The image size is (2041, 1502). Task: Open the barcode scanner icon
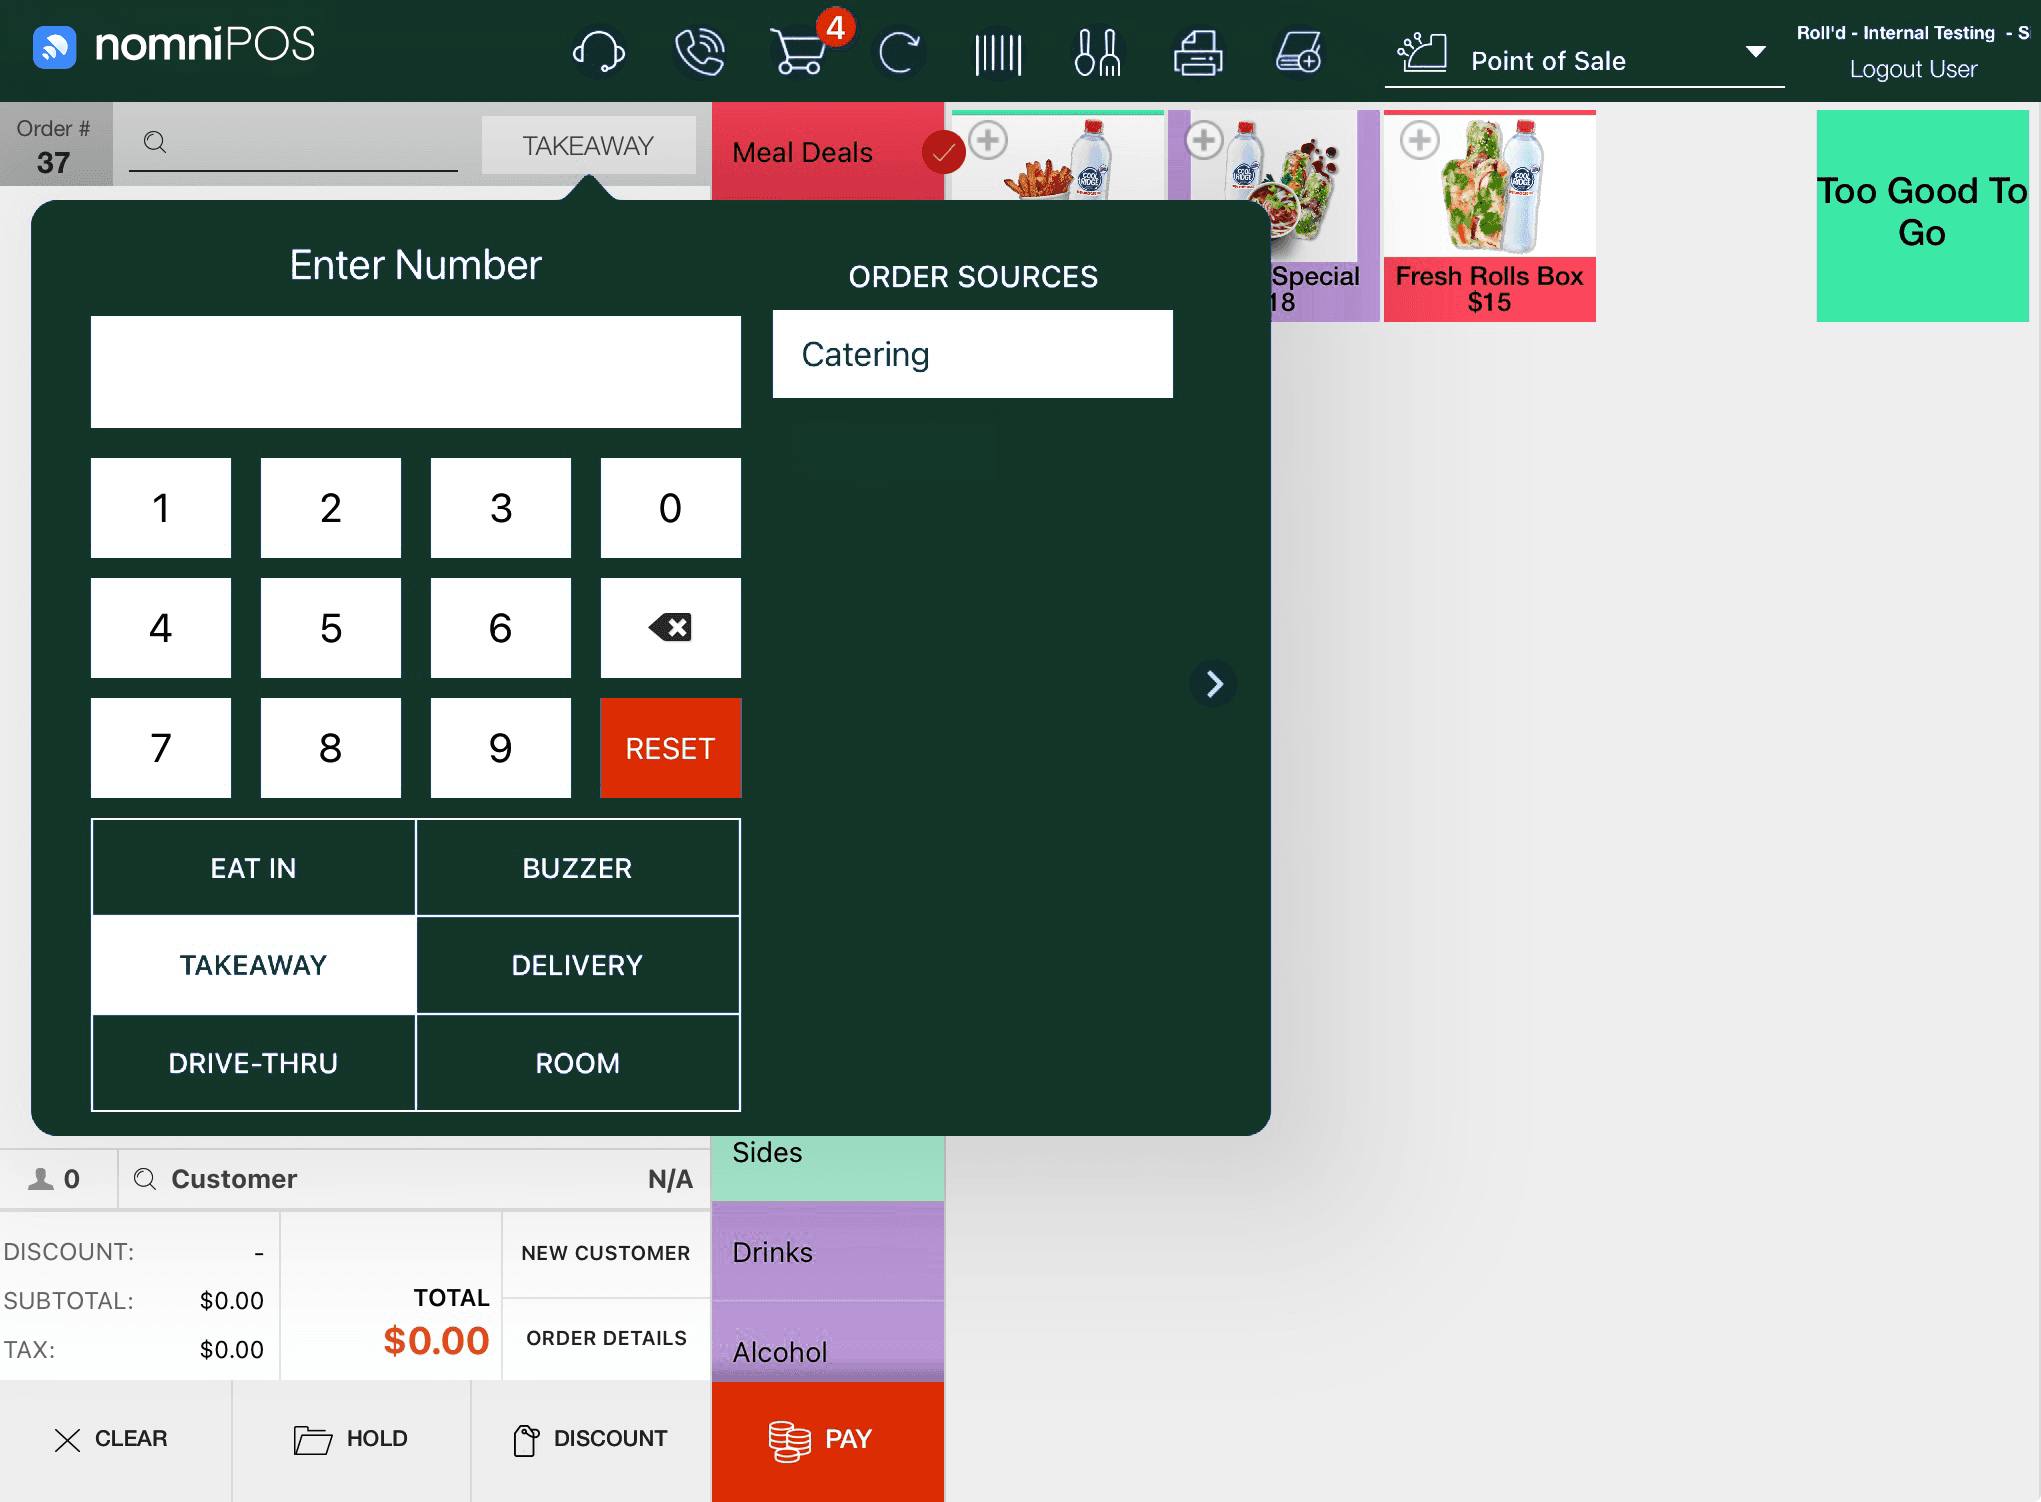[x=998, y=52]
